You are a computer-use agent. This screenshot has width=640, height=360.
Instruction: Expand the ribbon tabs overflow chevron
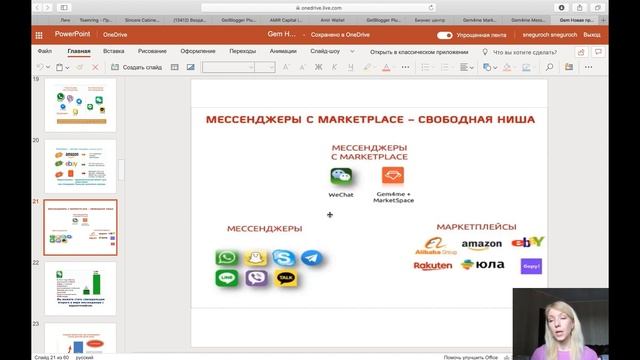click(352, 51)
